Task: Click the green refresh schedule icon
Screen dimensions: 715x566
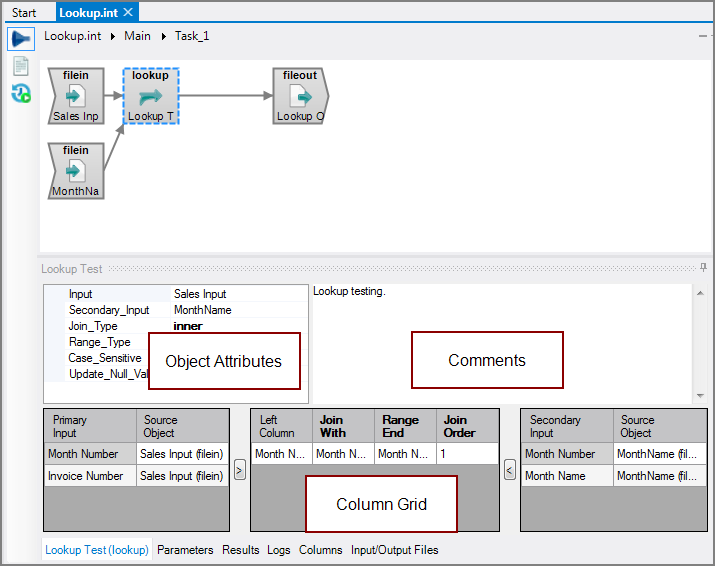Action: click(x=20, y=93)
